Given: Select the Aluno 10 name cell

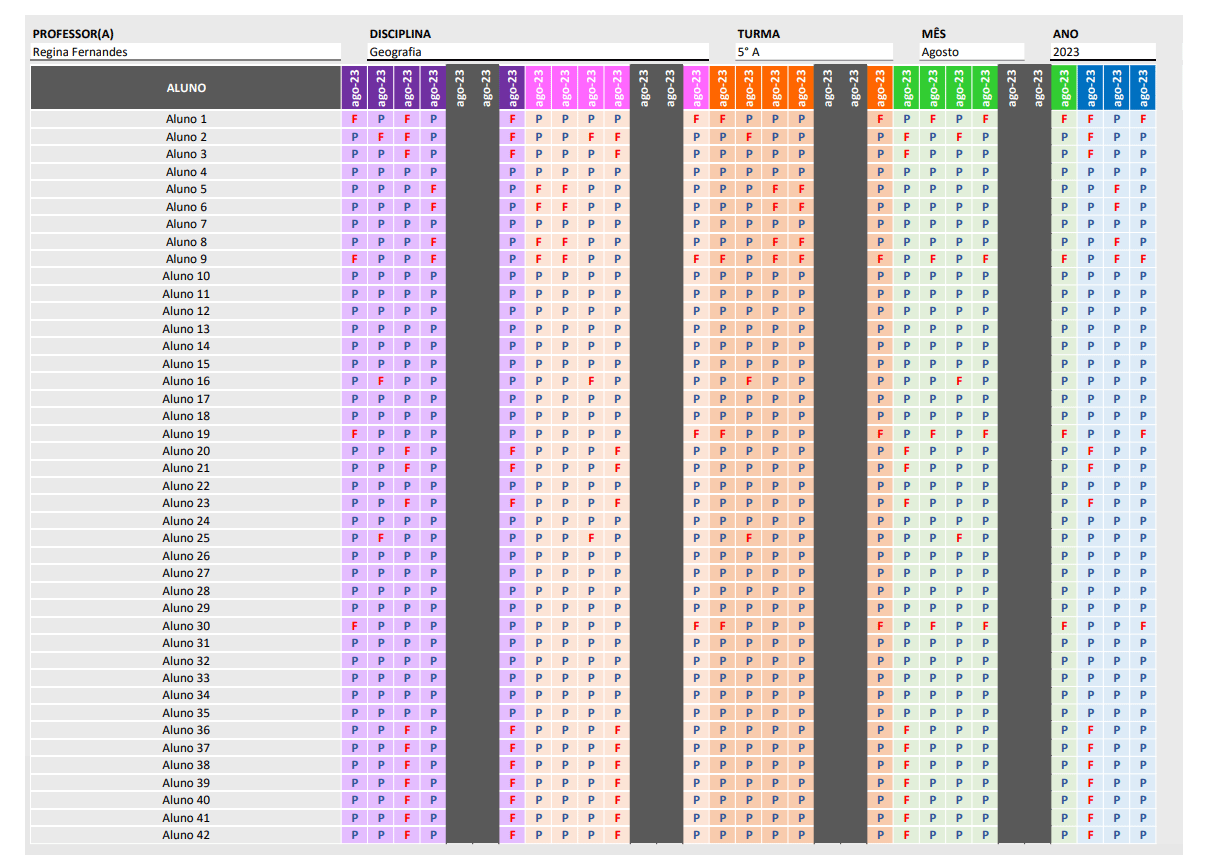Looking at the screenshot, I should click(x=186, y=276).
